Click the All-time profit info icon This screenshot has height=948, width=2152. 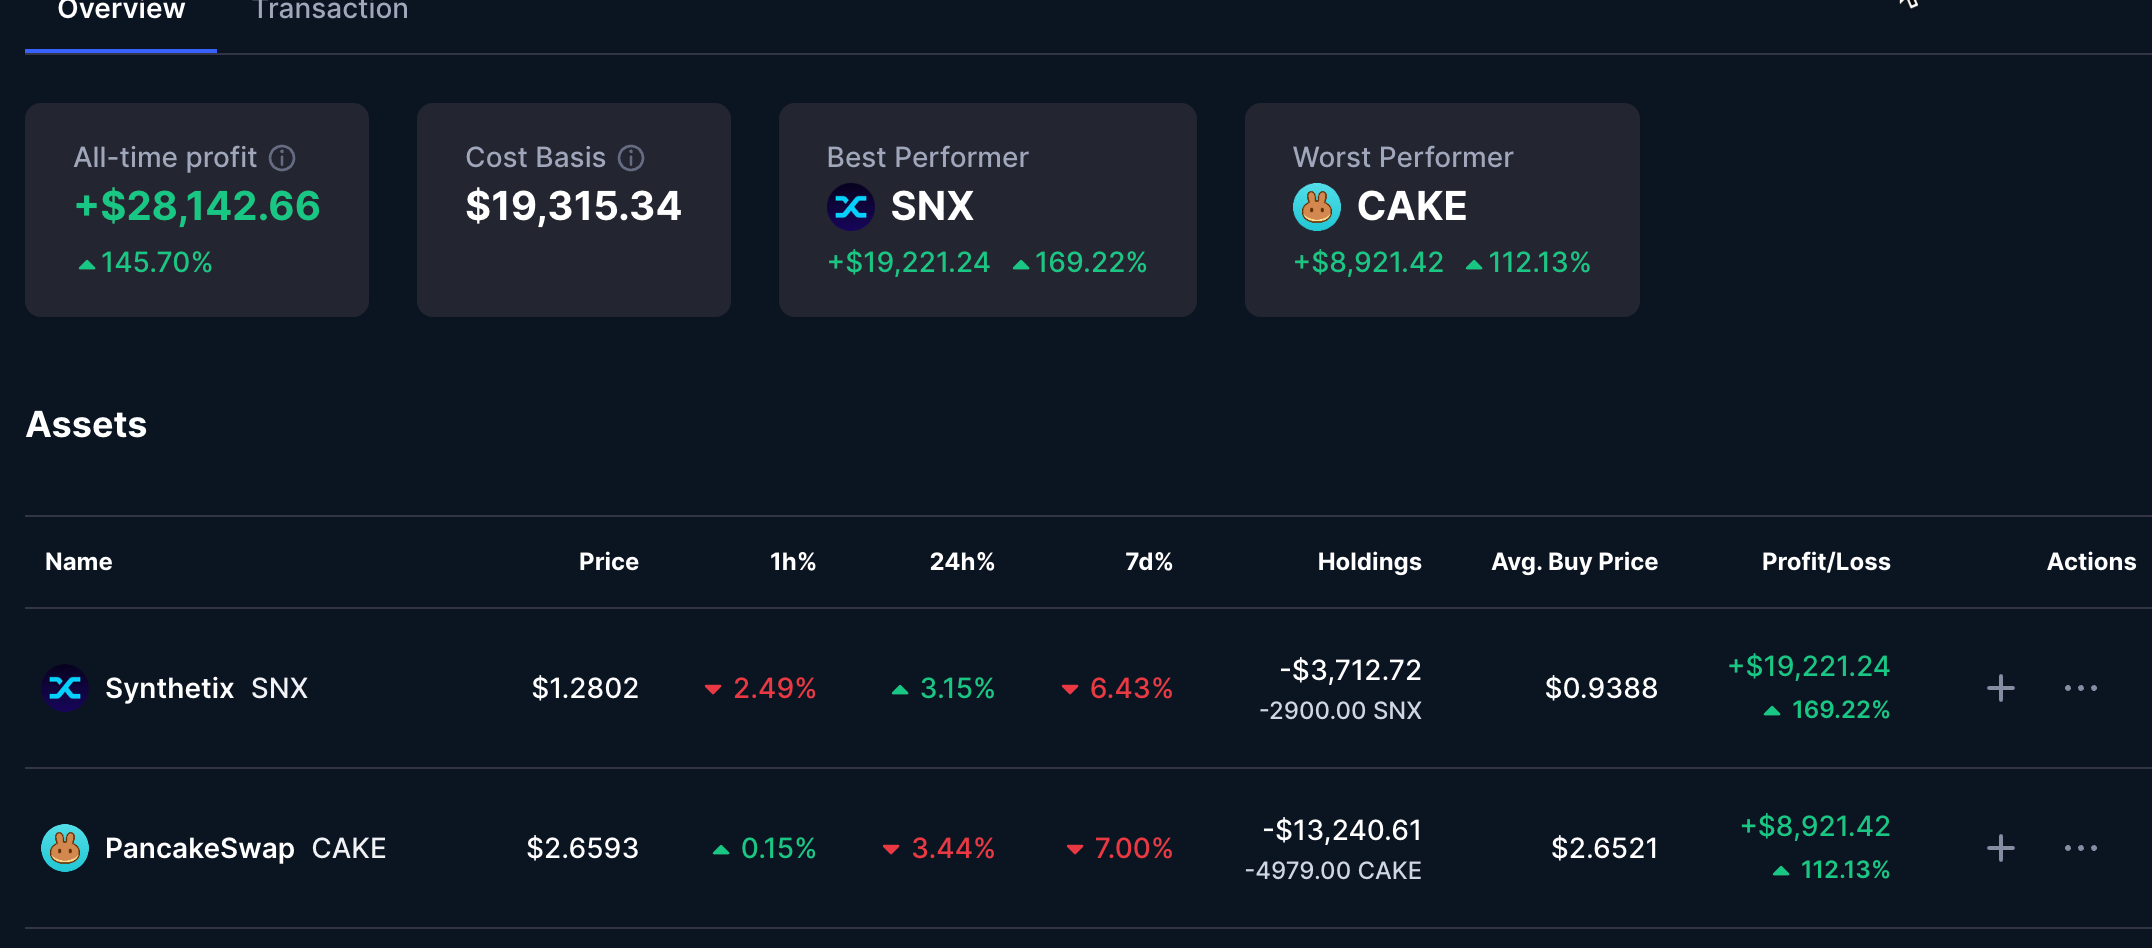pos(283,158)
